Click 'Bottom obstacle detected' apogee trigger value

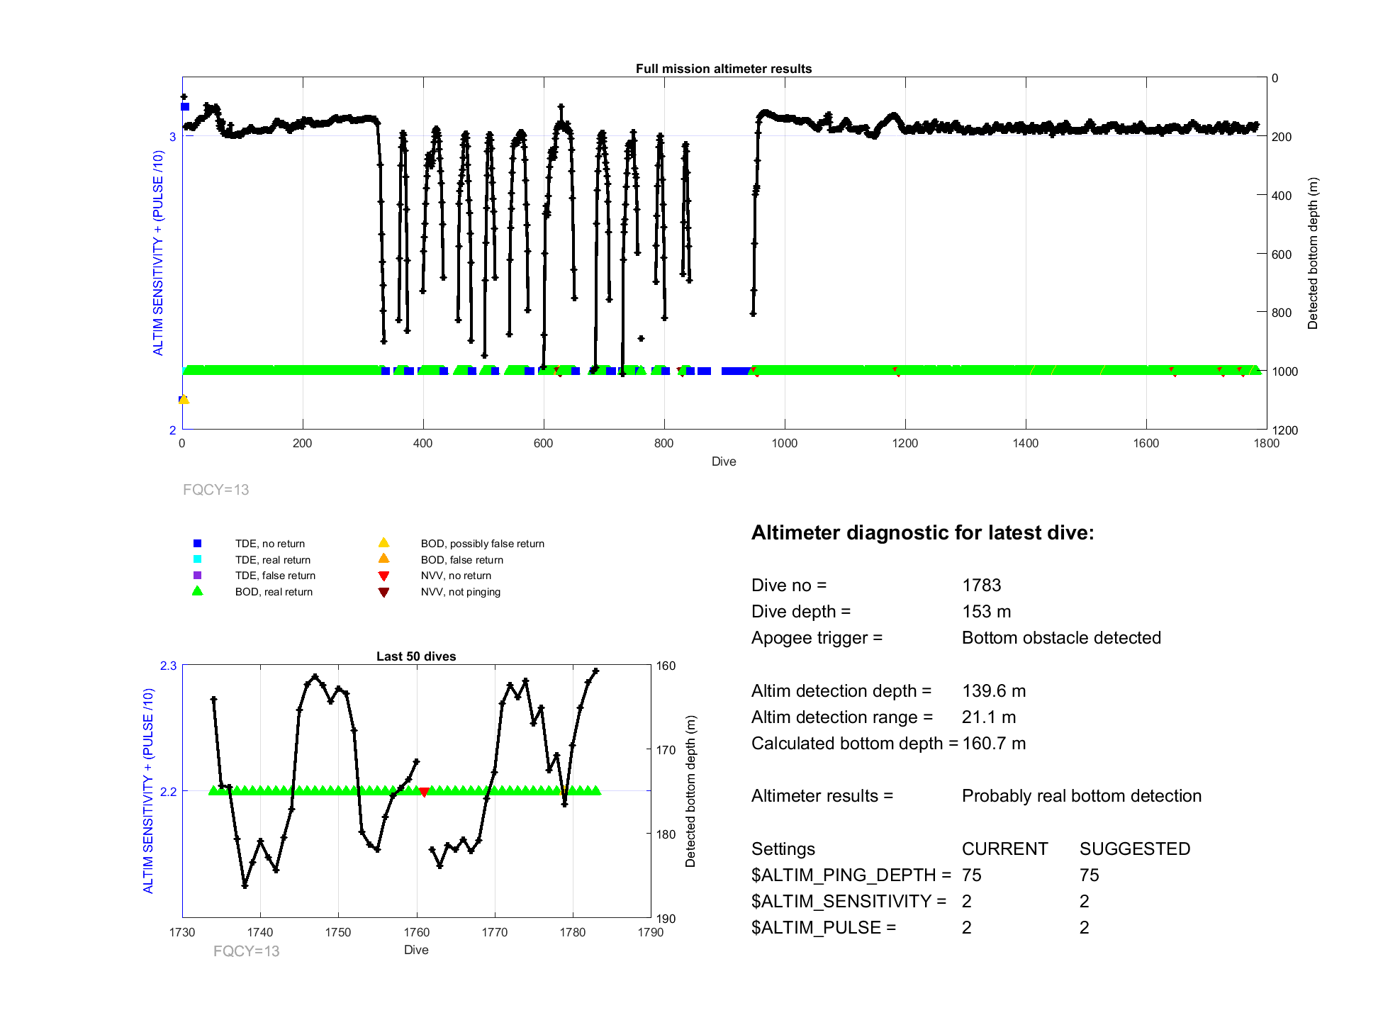tap(1061, 638)
